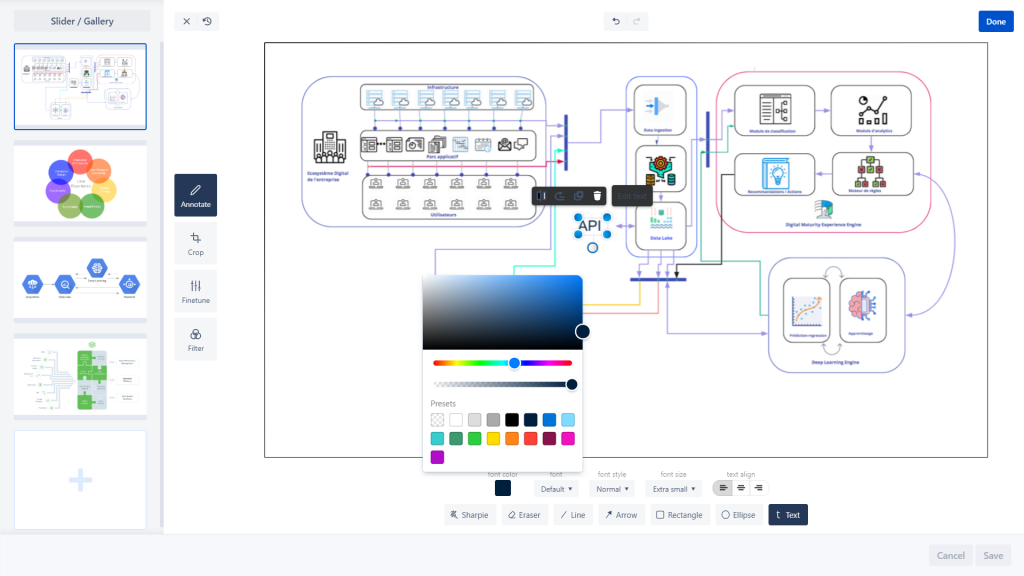The width and height of the screenshot is (1024, 576).
Task: Delete the selected annotation with the trash icon
Action: pos(597,196)
